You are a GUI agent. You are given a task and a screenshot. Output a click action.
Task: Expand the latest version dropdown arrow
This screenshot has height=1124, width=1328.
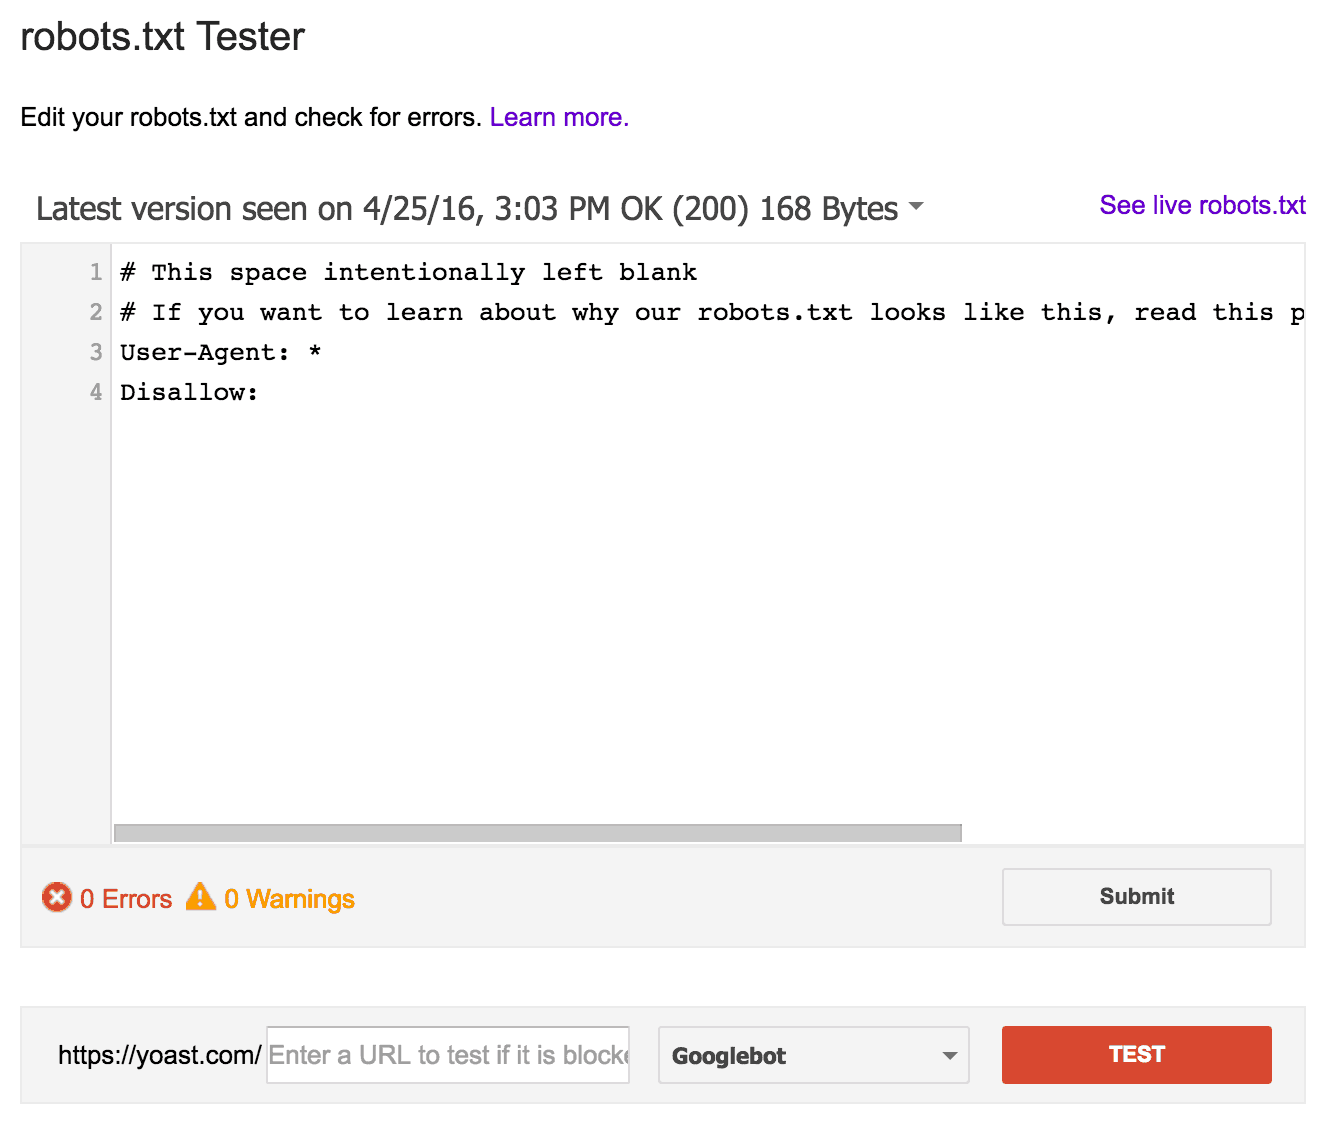(916, 208)
